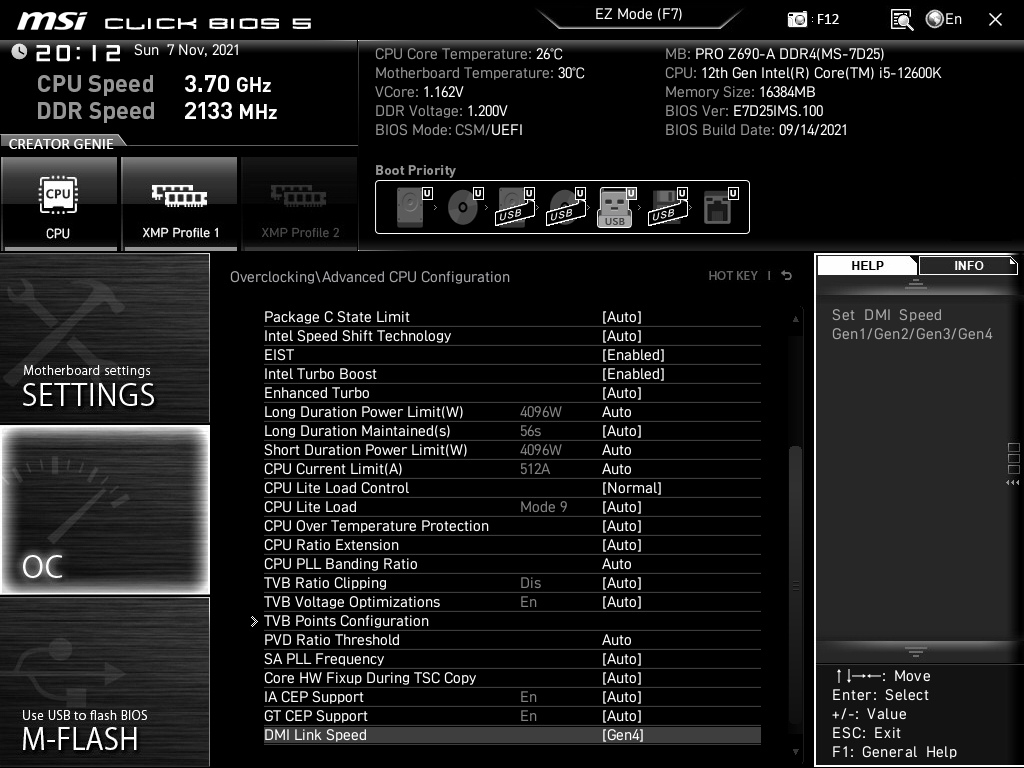This screenshot has width=1024, height=768.
Task: Select the USB optical drive boot icon
Action: 566,207
